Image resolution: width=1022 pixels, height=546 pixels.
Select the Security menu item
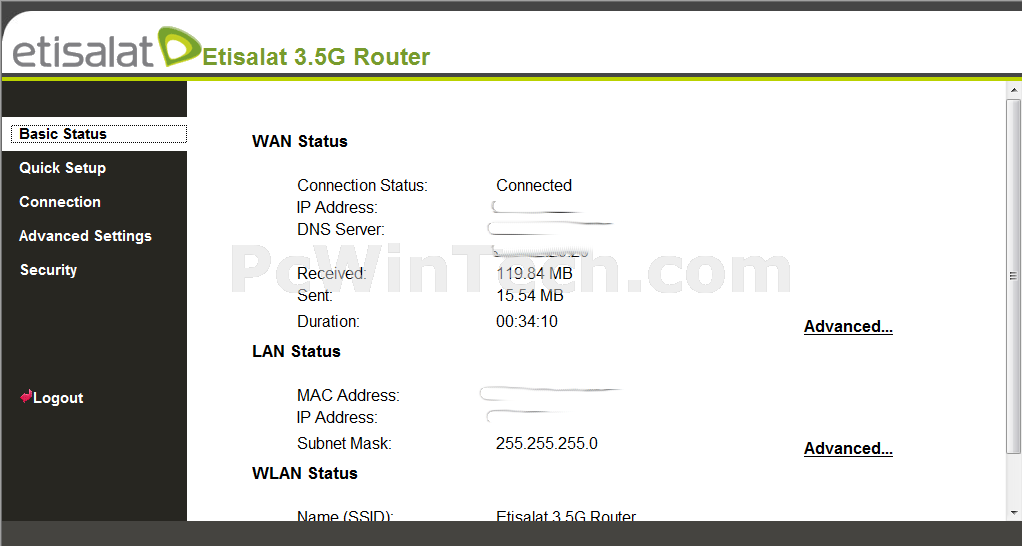click(48, 270)
